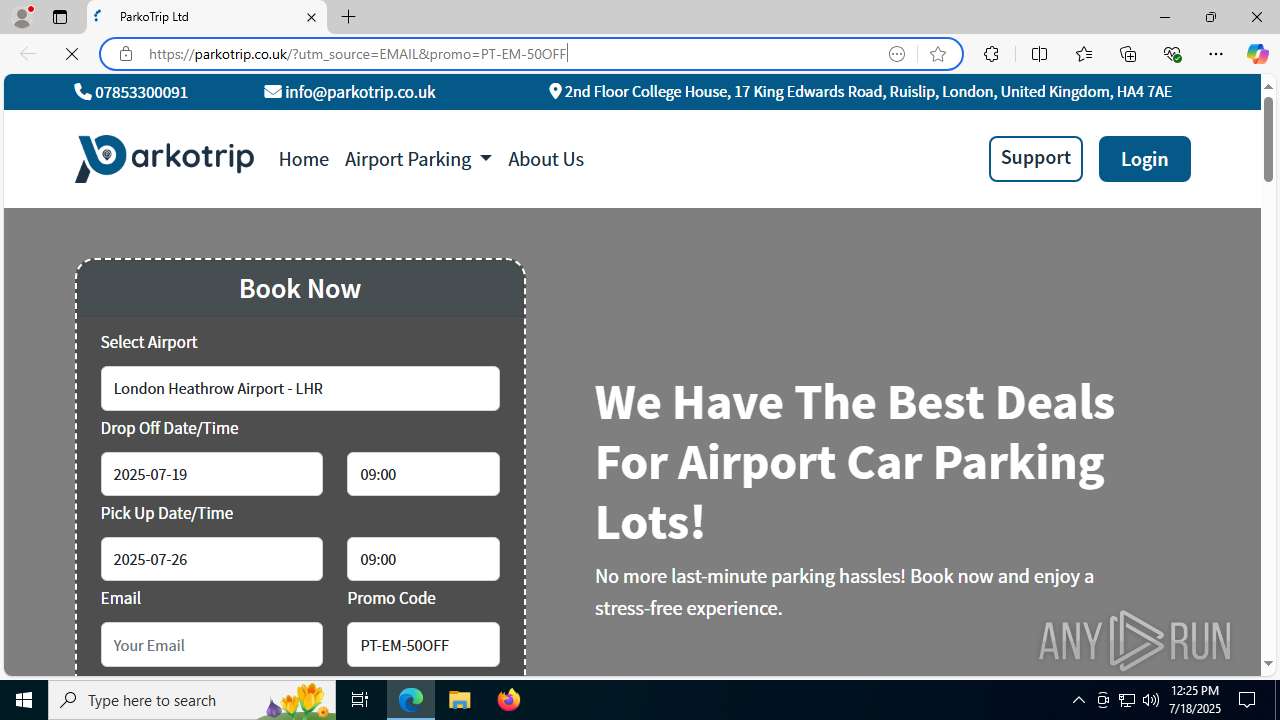The width and height of the screenshot is (1280, 720).
Task: Open a new browser tab
Action: [348, 17]
